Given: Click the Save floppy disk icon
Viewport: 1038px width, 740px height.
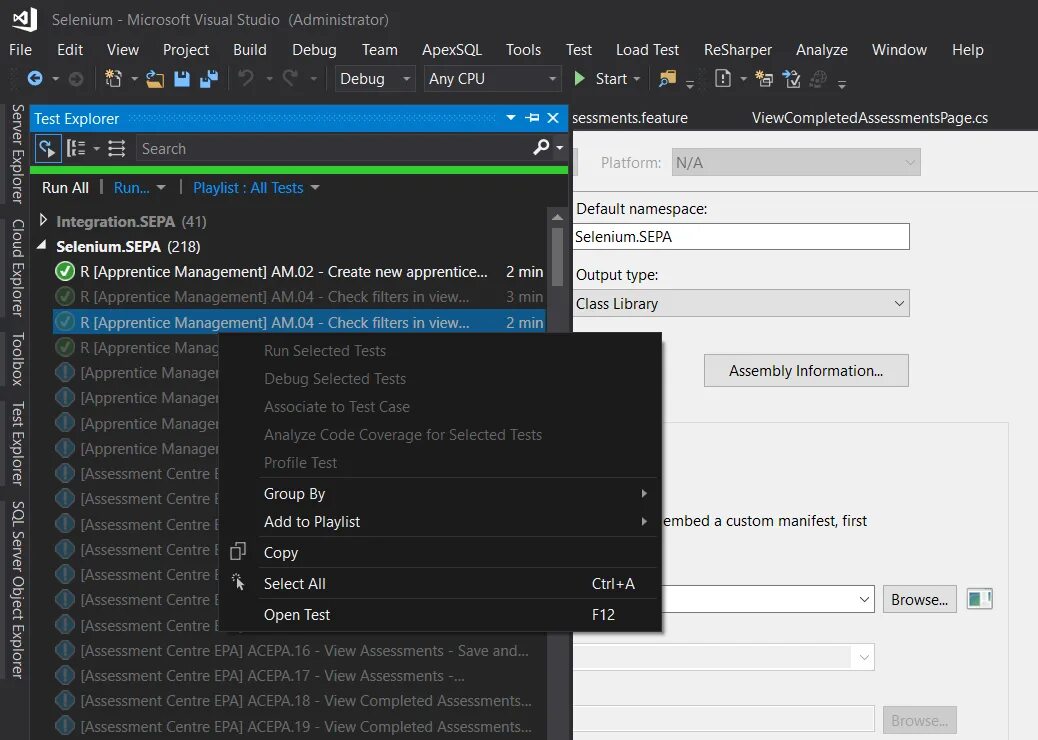Looking at the screenshot, I should click(x=182, y=79).
